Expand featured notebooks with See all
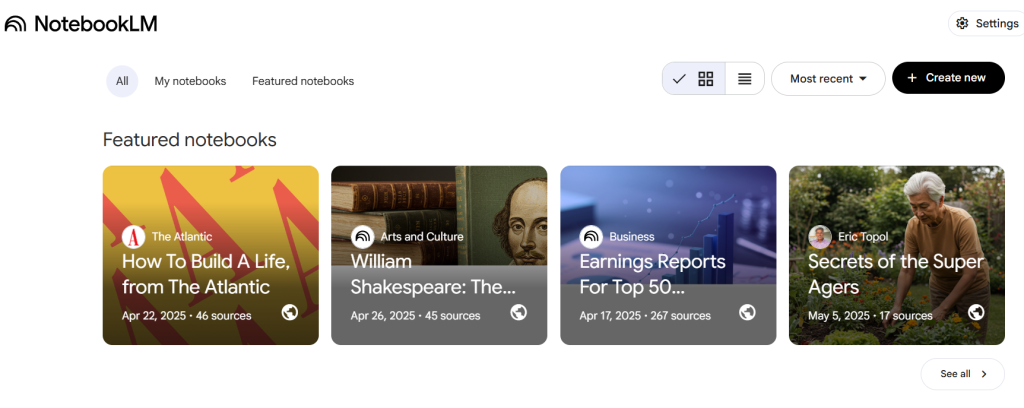The height and width of the screenshot is (408, 1024). 963,374
